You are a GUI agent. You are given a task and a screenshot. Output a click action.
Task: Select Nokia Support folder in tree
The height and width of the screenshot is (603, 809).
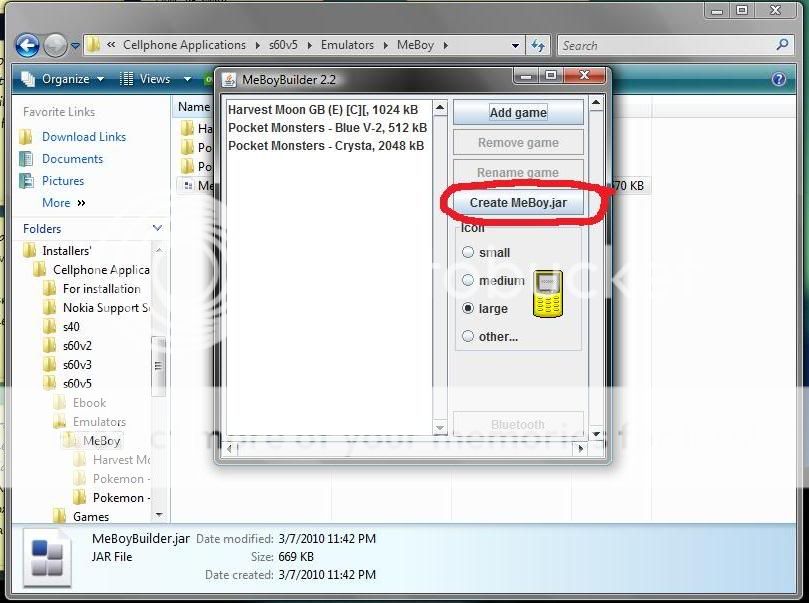[x=106, y=308]
